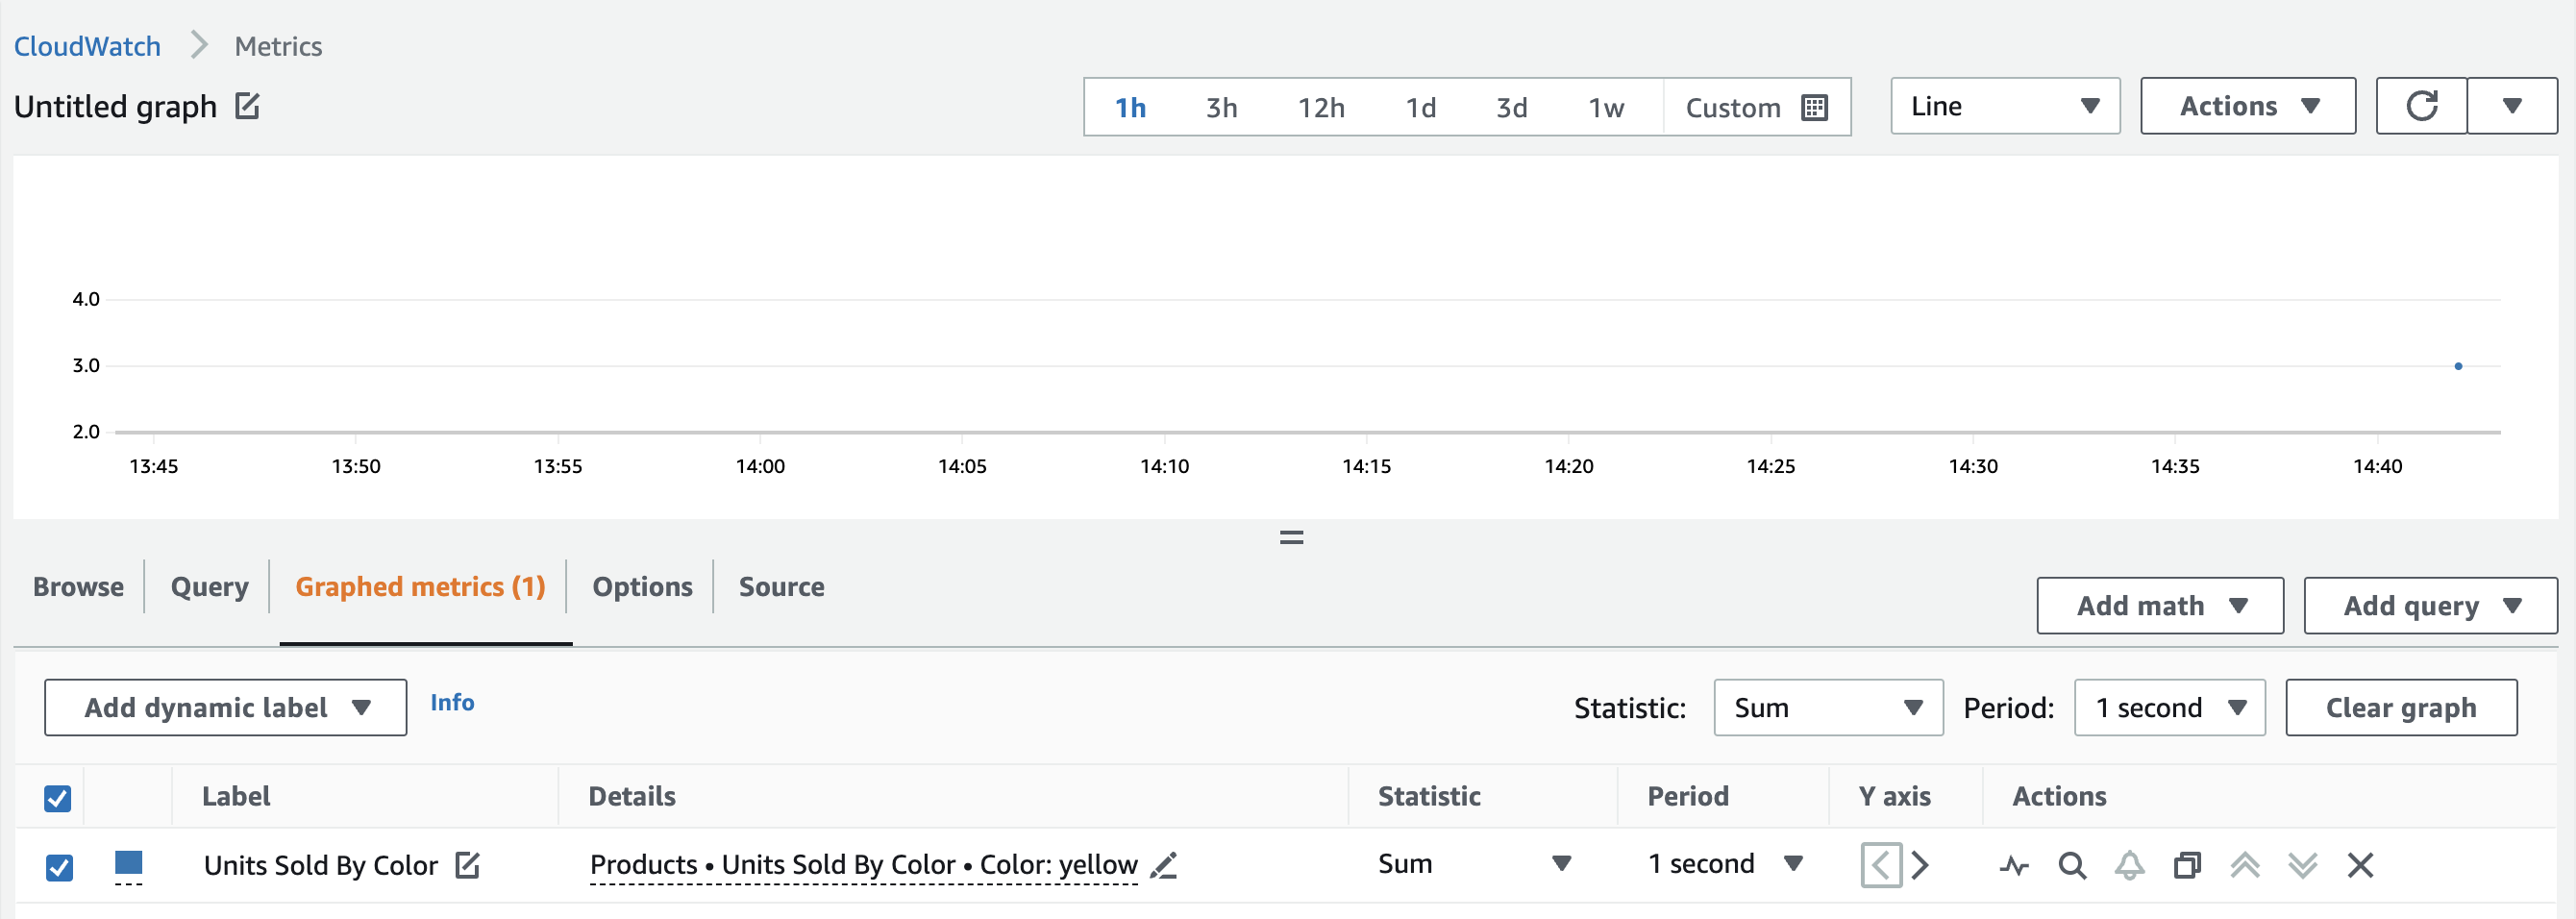2576x919 pixels.
Task: Switch to the Options tab
Action: [x=642, y=587]
